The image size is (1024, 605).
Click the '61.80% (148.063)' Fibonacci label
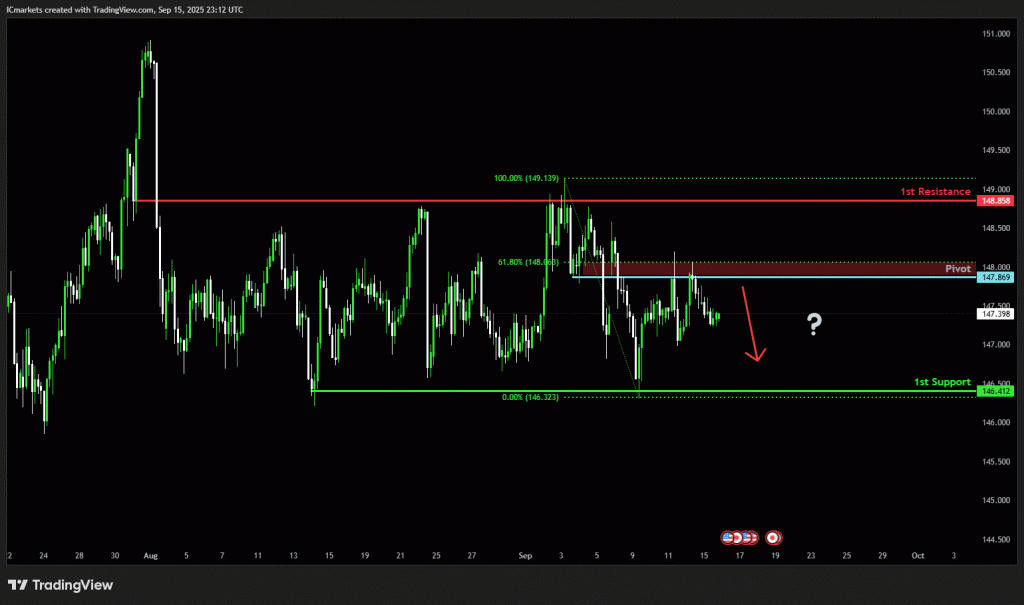[528, 262]
